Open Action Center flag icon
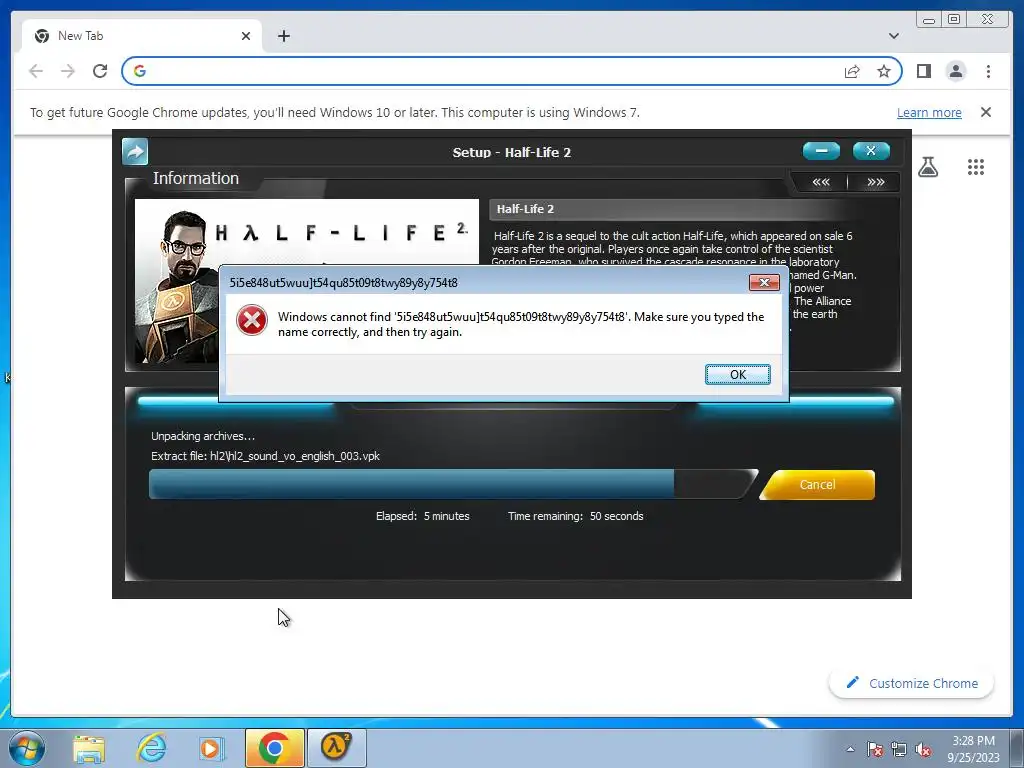 tap(875, 750)
